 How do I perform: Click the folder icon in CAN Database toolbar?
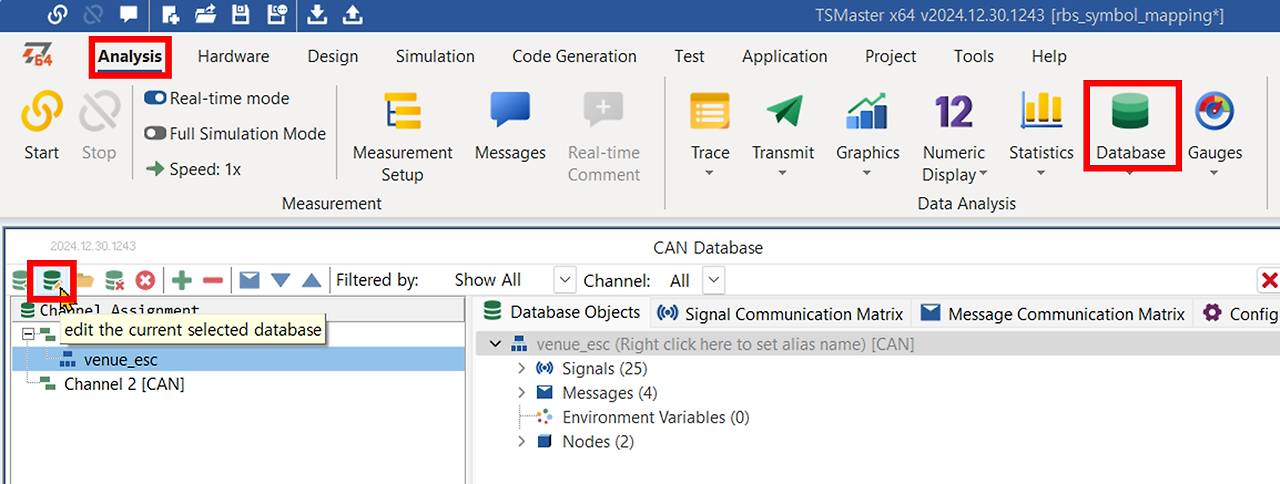[84, 281]
